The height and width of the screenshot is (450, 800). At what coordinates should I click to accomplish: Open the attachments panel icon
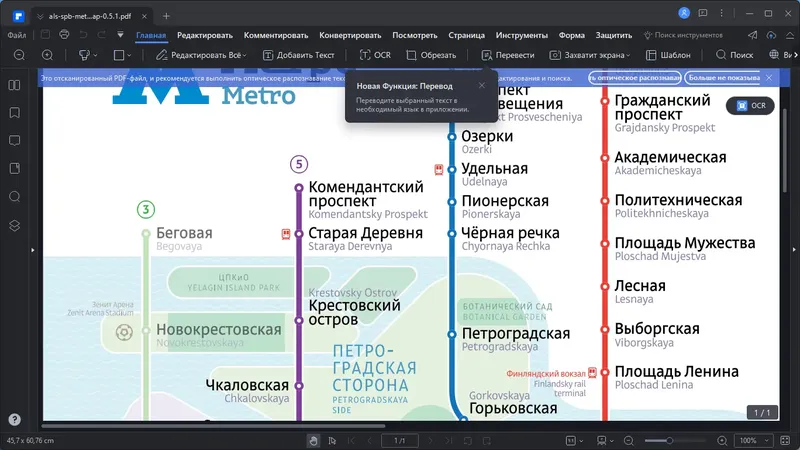(14, 168)
